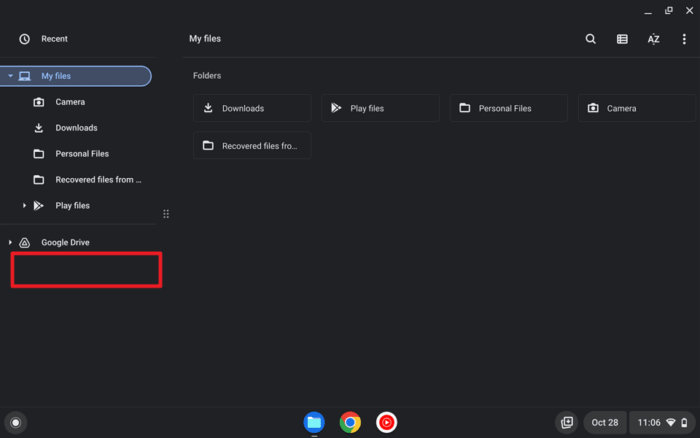Click the sidebar Recovered files folder icon
Image resolution: width=700 pixels, height=438 pixels.
point(39,179)
